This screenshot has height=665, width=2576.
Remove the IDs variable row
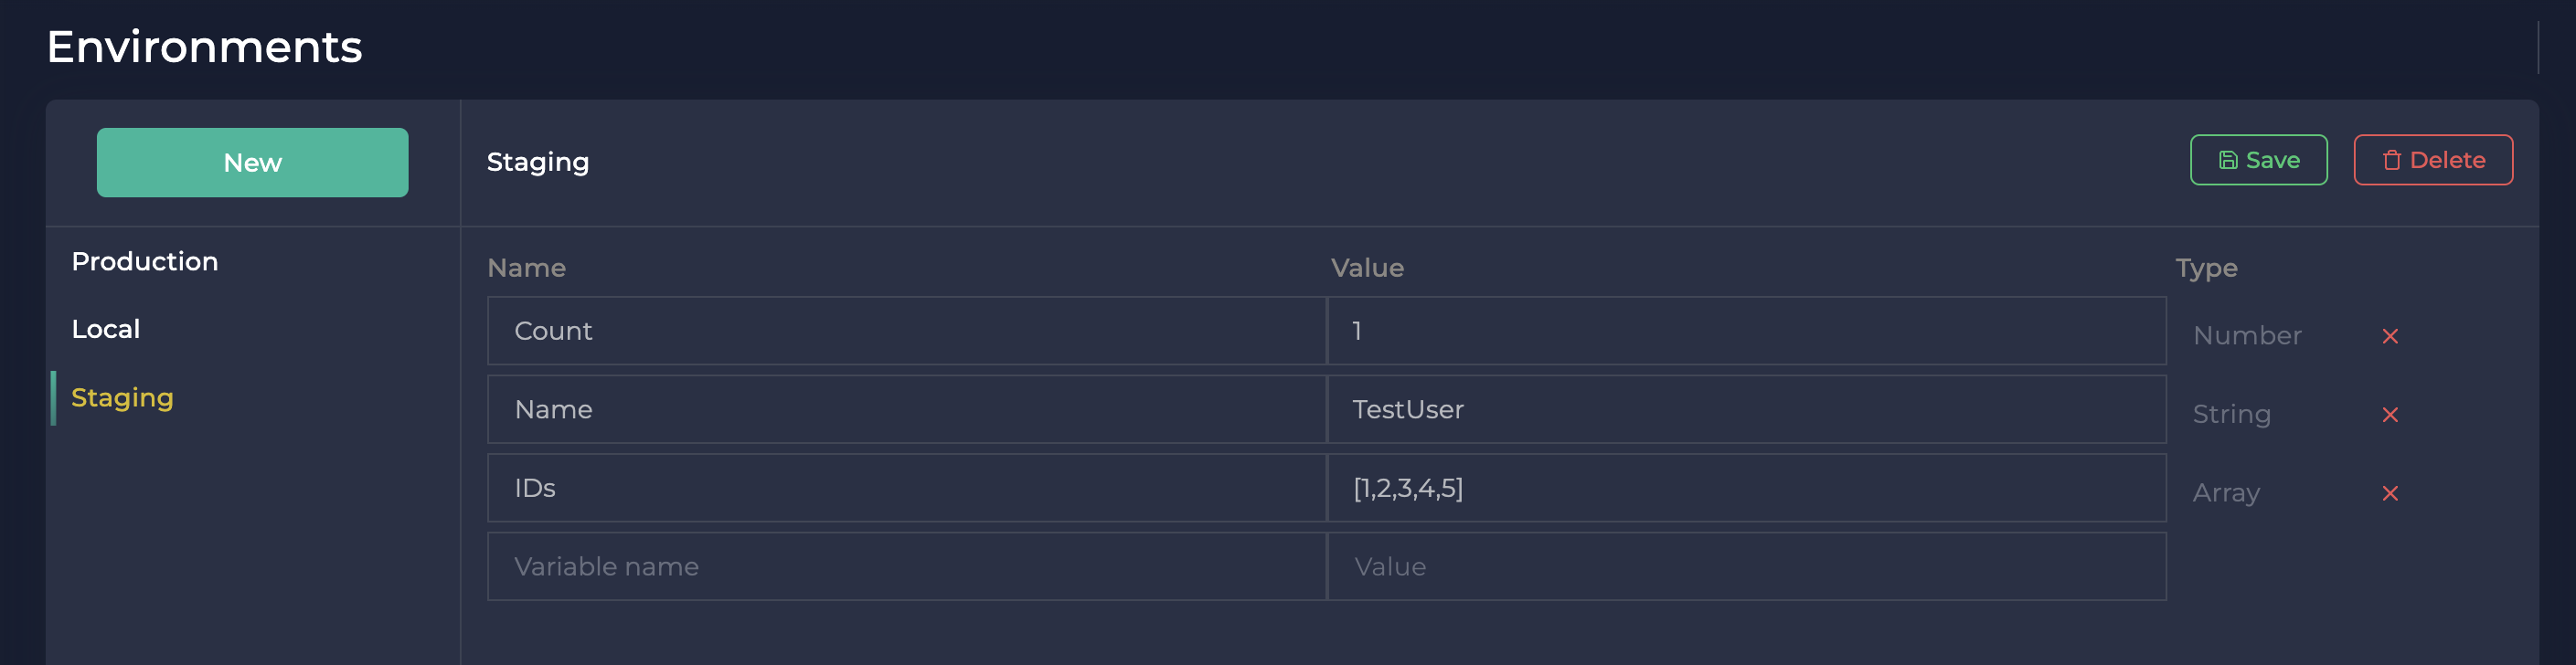tap(2390, 493)
